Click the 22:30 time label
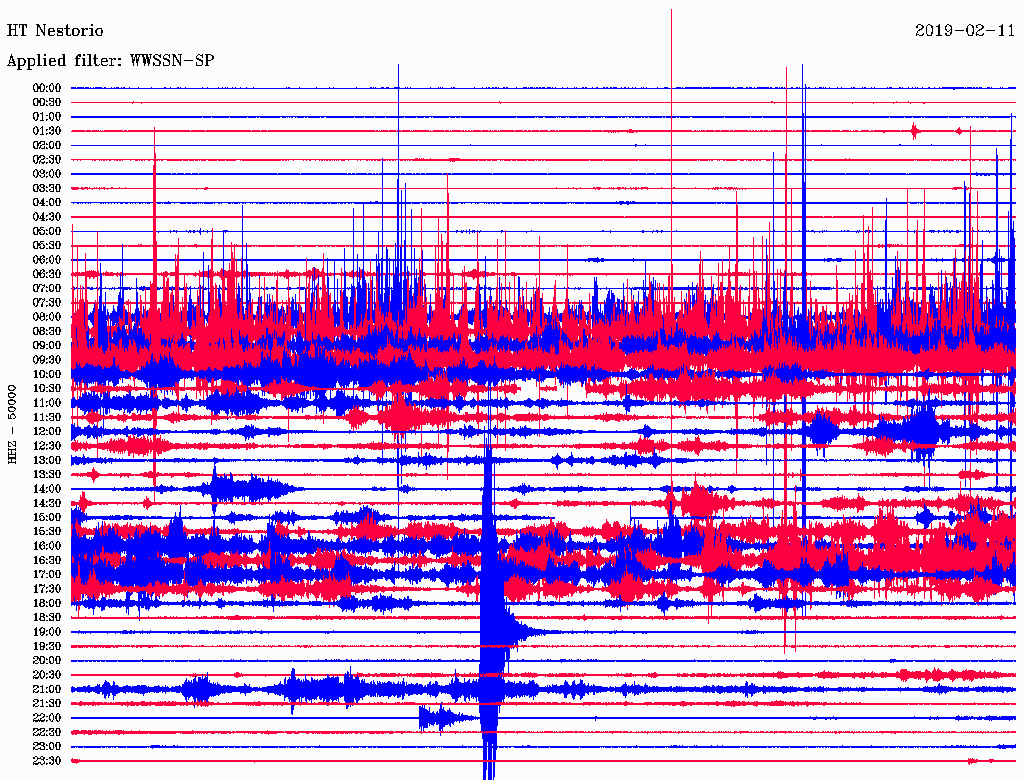Image resolution: width=1024 pixels, height=780 pixels. coord(47,732)
